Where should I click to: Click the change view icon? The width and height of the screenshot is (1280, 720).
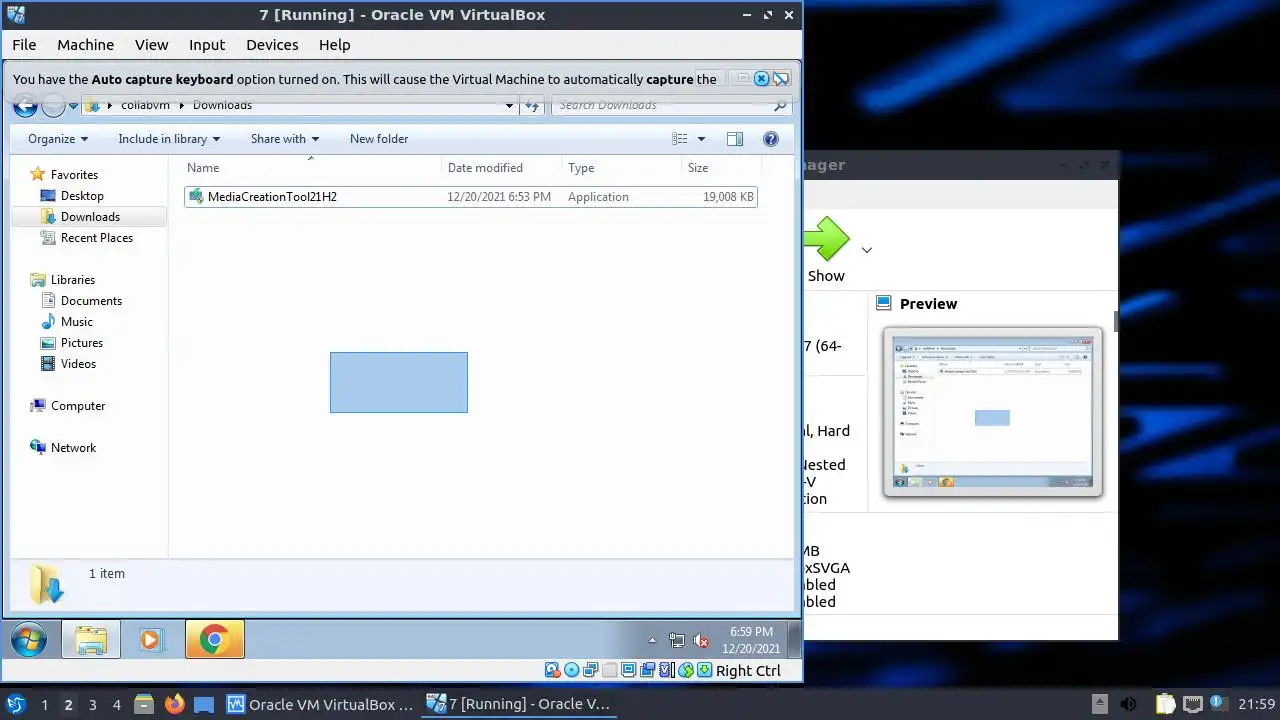coord(680,139)
